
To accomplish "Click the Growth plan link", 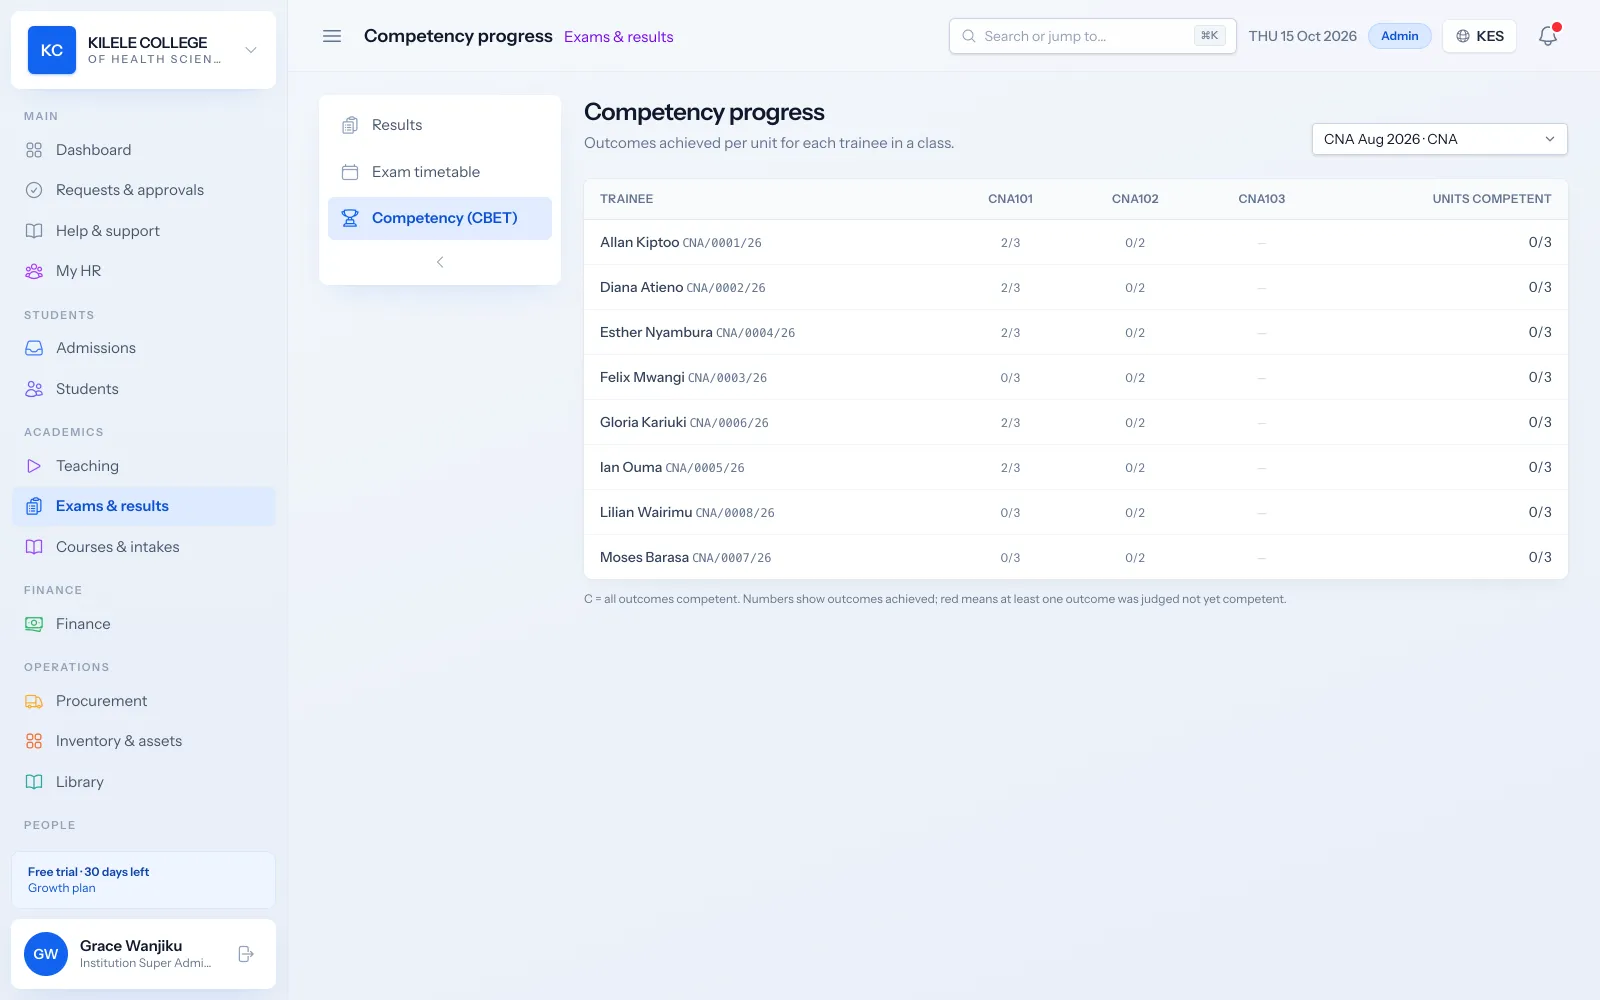I will [x=62, y=888].
